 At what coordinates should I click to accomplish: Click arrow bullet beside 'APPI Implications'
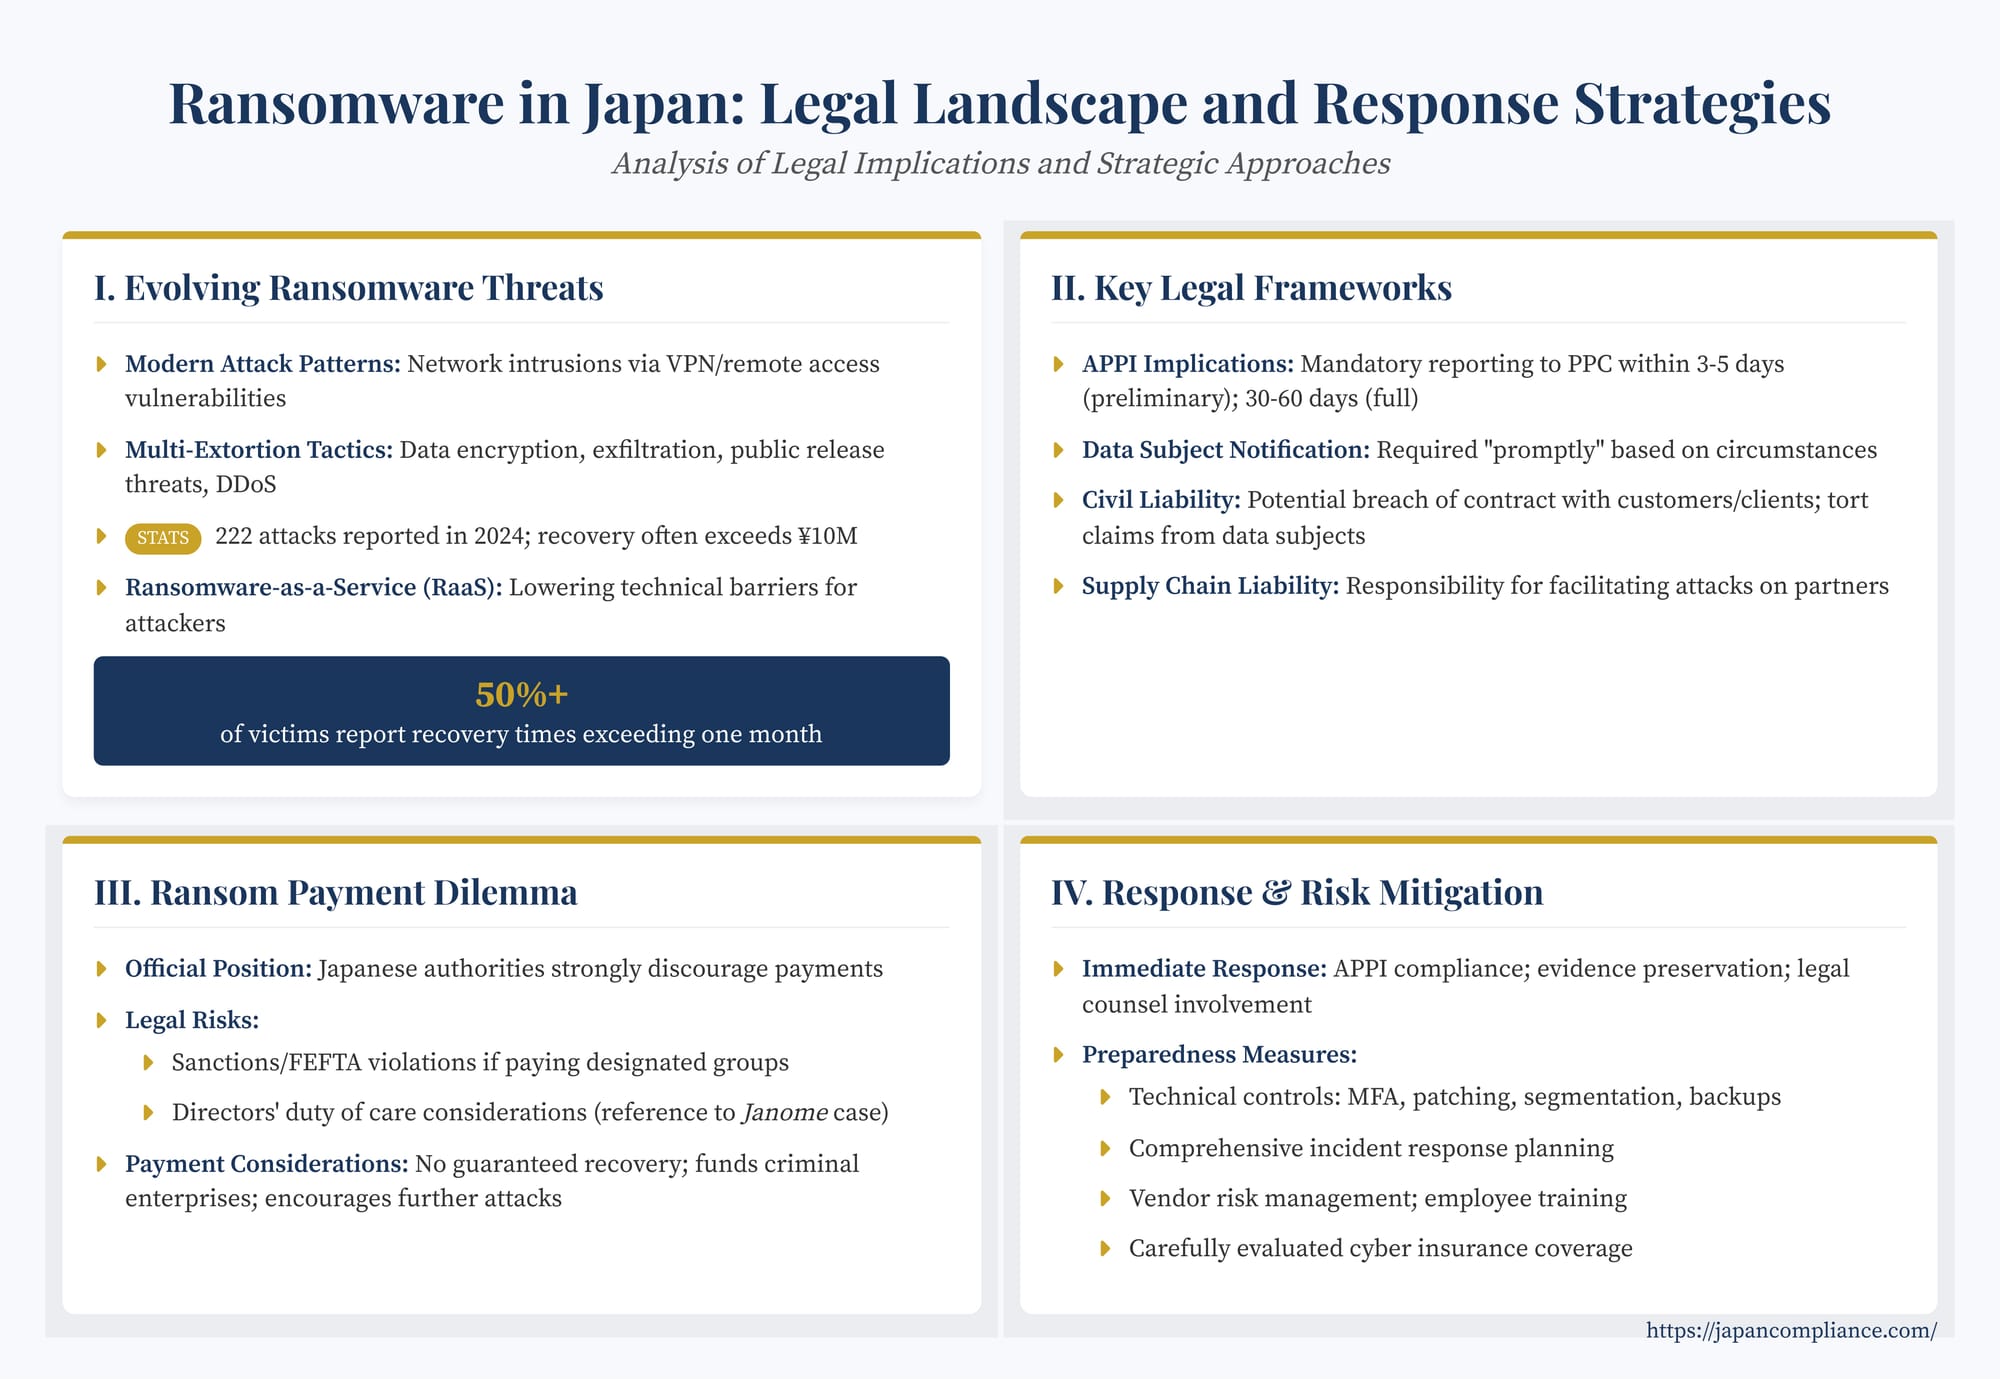click(x=1058, y=364)
